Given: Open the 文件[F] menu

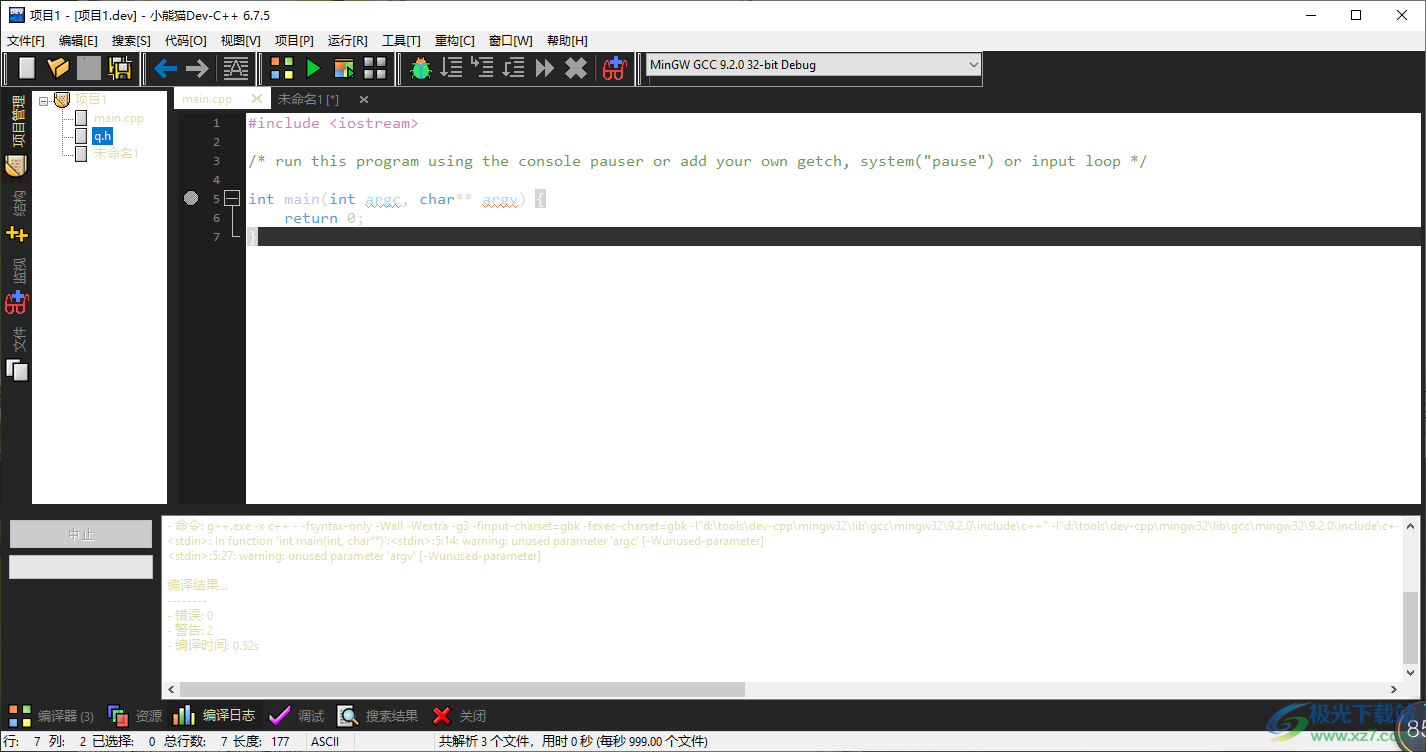Looking at the screenshot, I should tap(26, 41).
